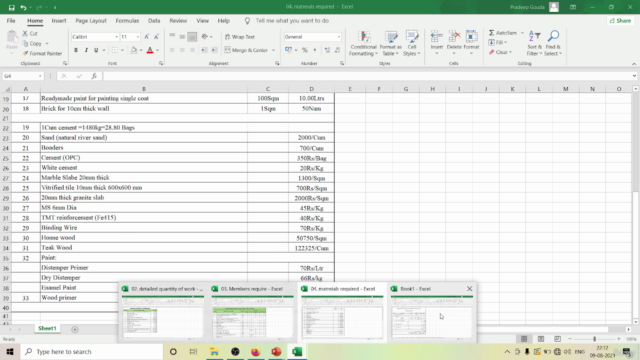Toggle Bold formatting

point(76,50)
